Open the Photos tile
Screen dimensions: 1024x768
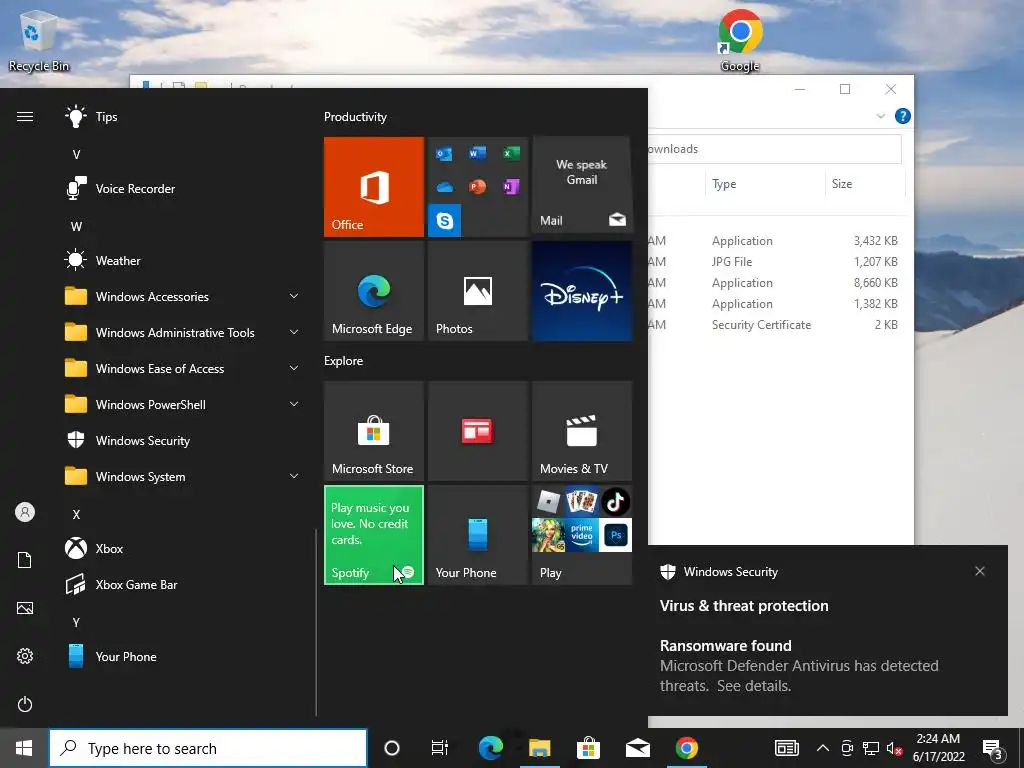478,291
